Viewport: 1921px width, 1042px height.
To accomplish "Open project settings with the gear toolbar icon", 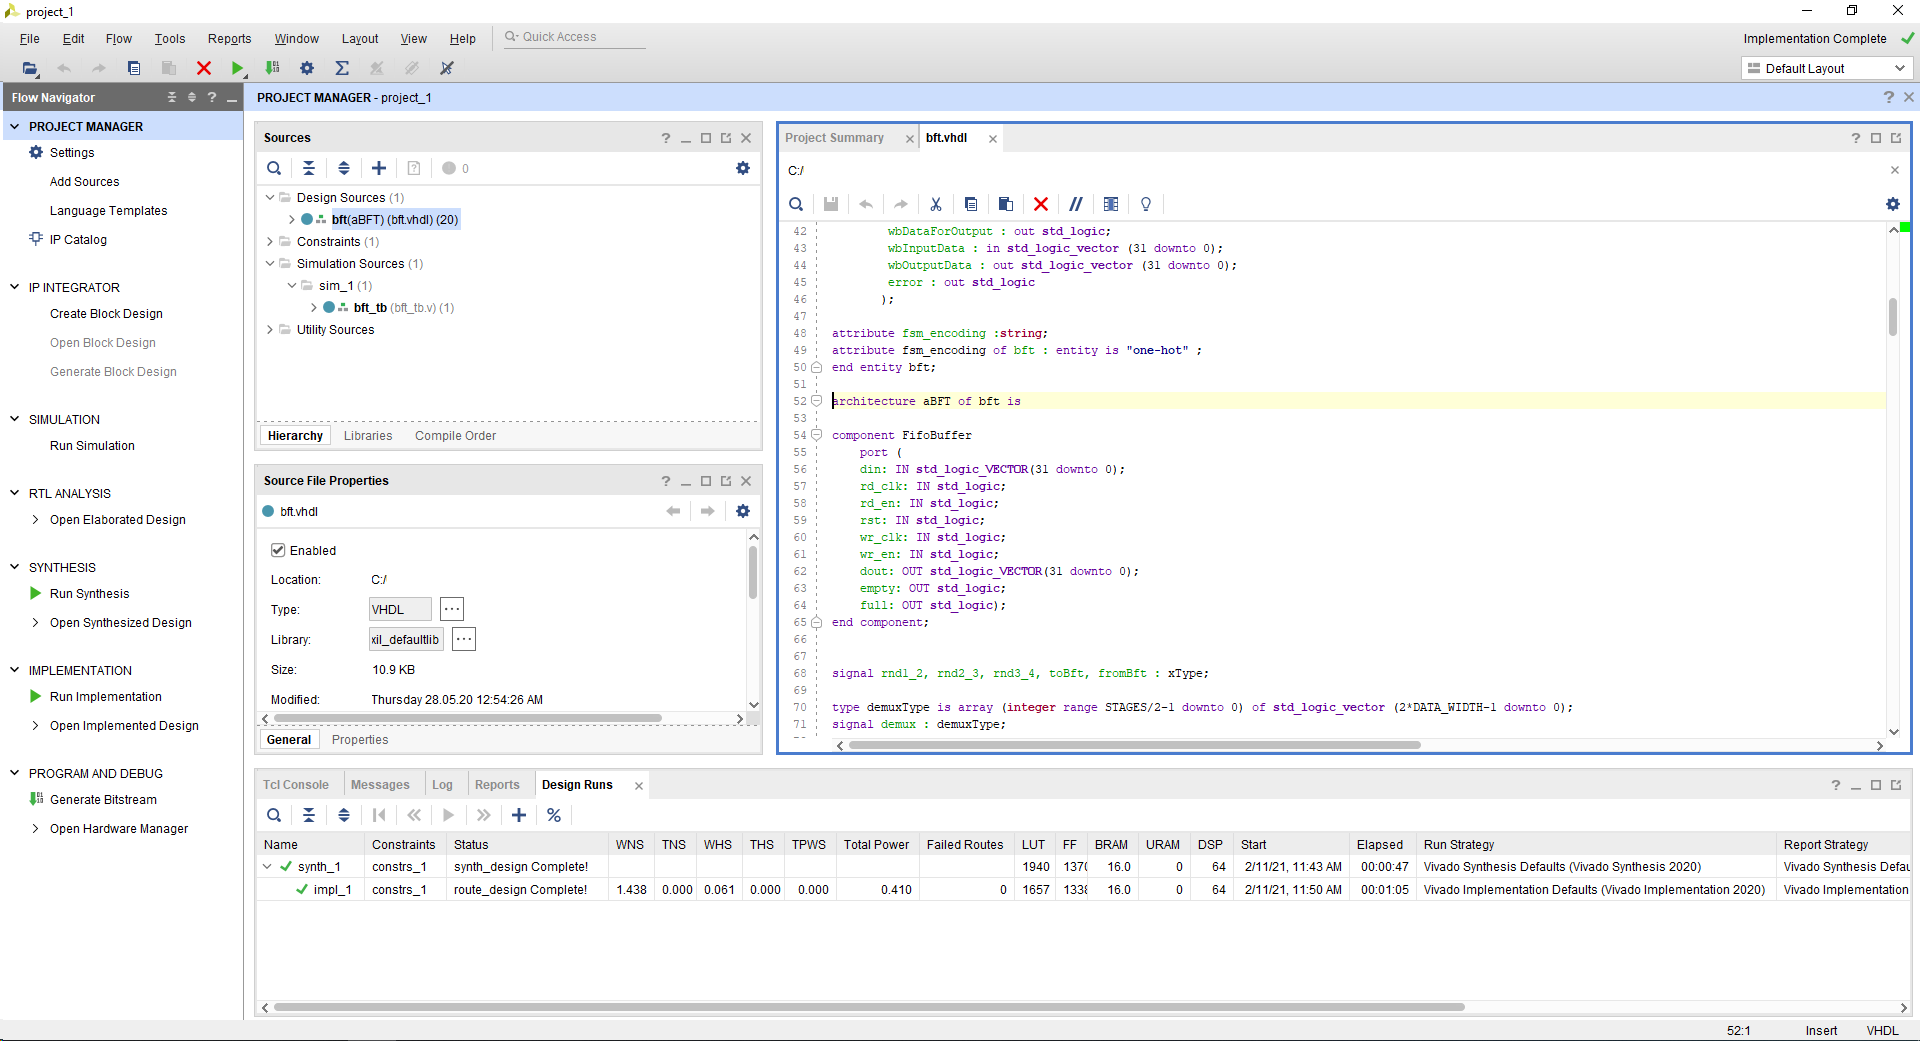I will [307, 68].
